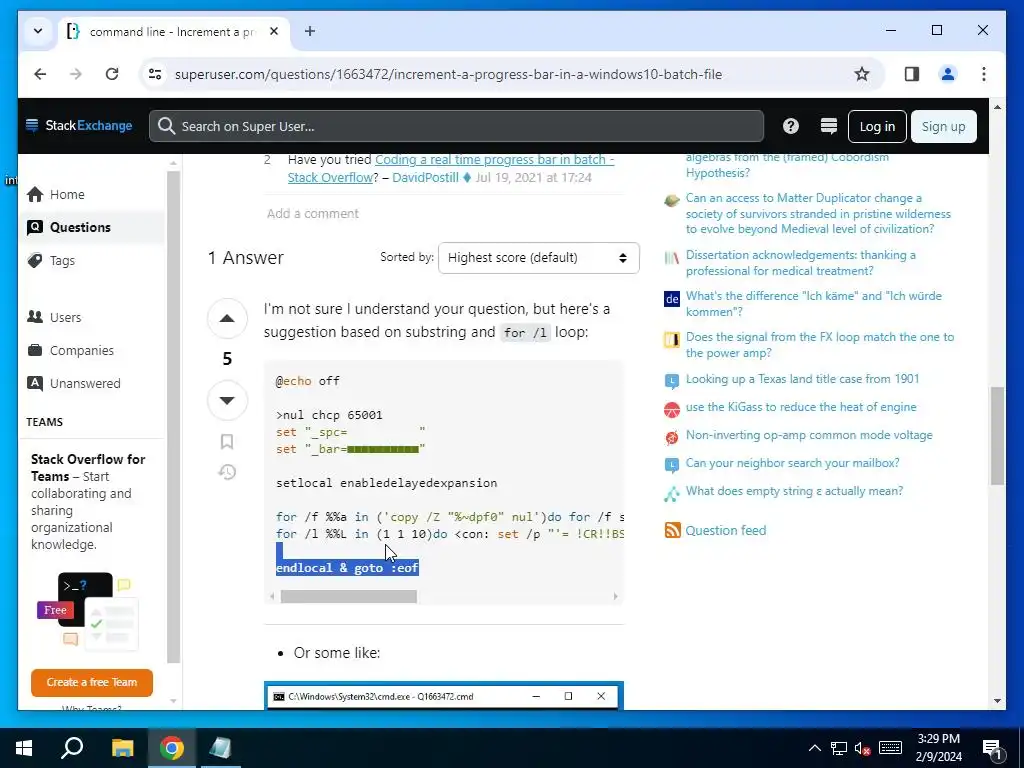Upvote the answer
1024x768 pixels.
point(227,319)
